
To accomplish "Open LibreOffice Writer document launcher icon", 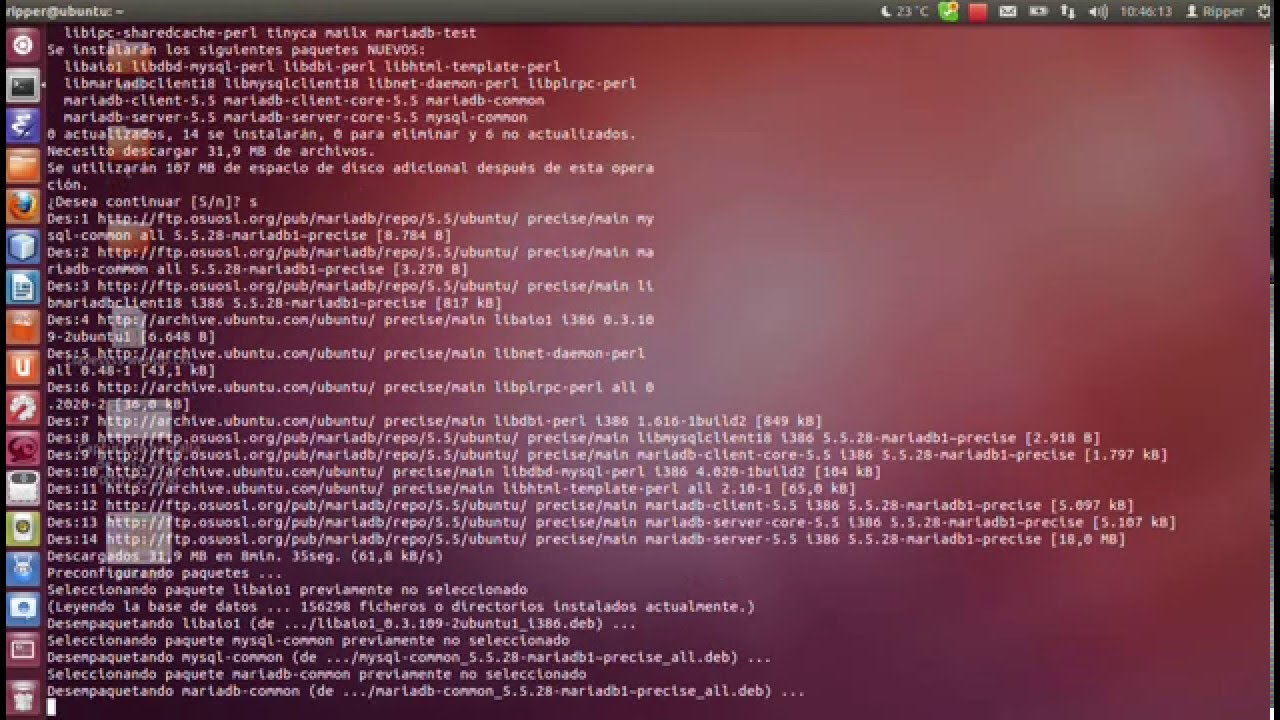I will [x=23, y=287].
